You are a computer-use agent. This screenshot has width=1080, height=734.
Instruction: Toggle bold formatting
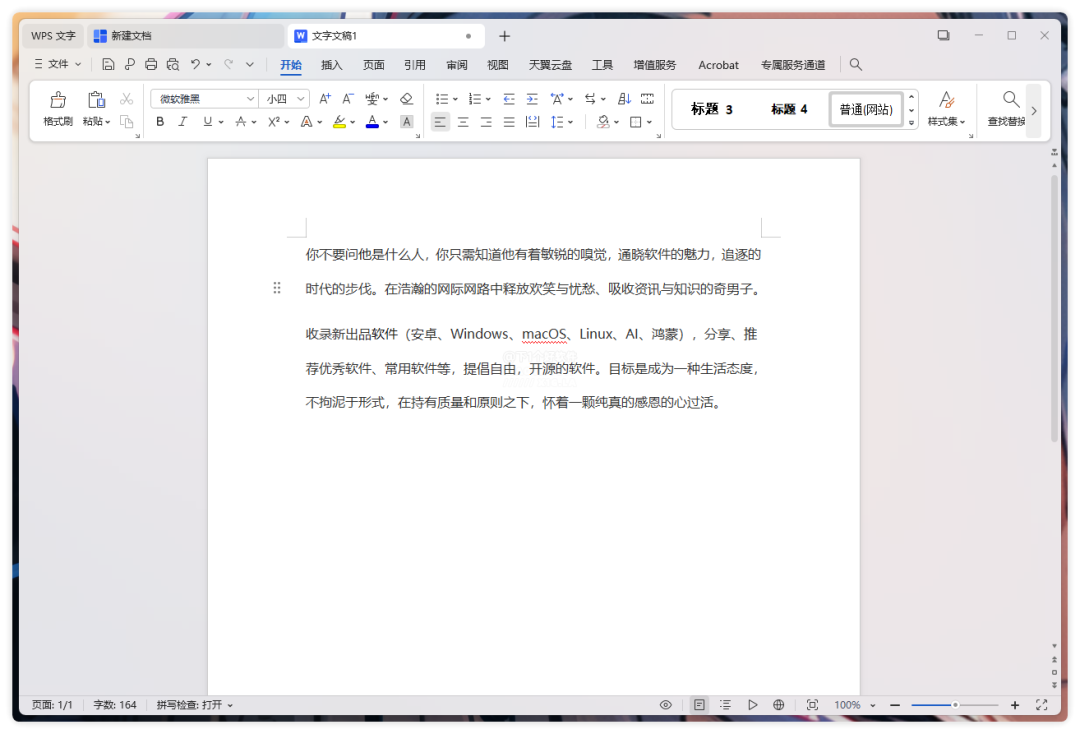160,122
